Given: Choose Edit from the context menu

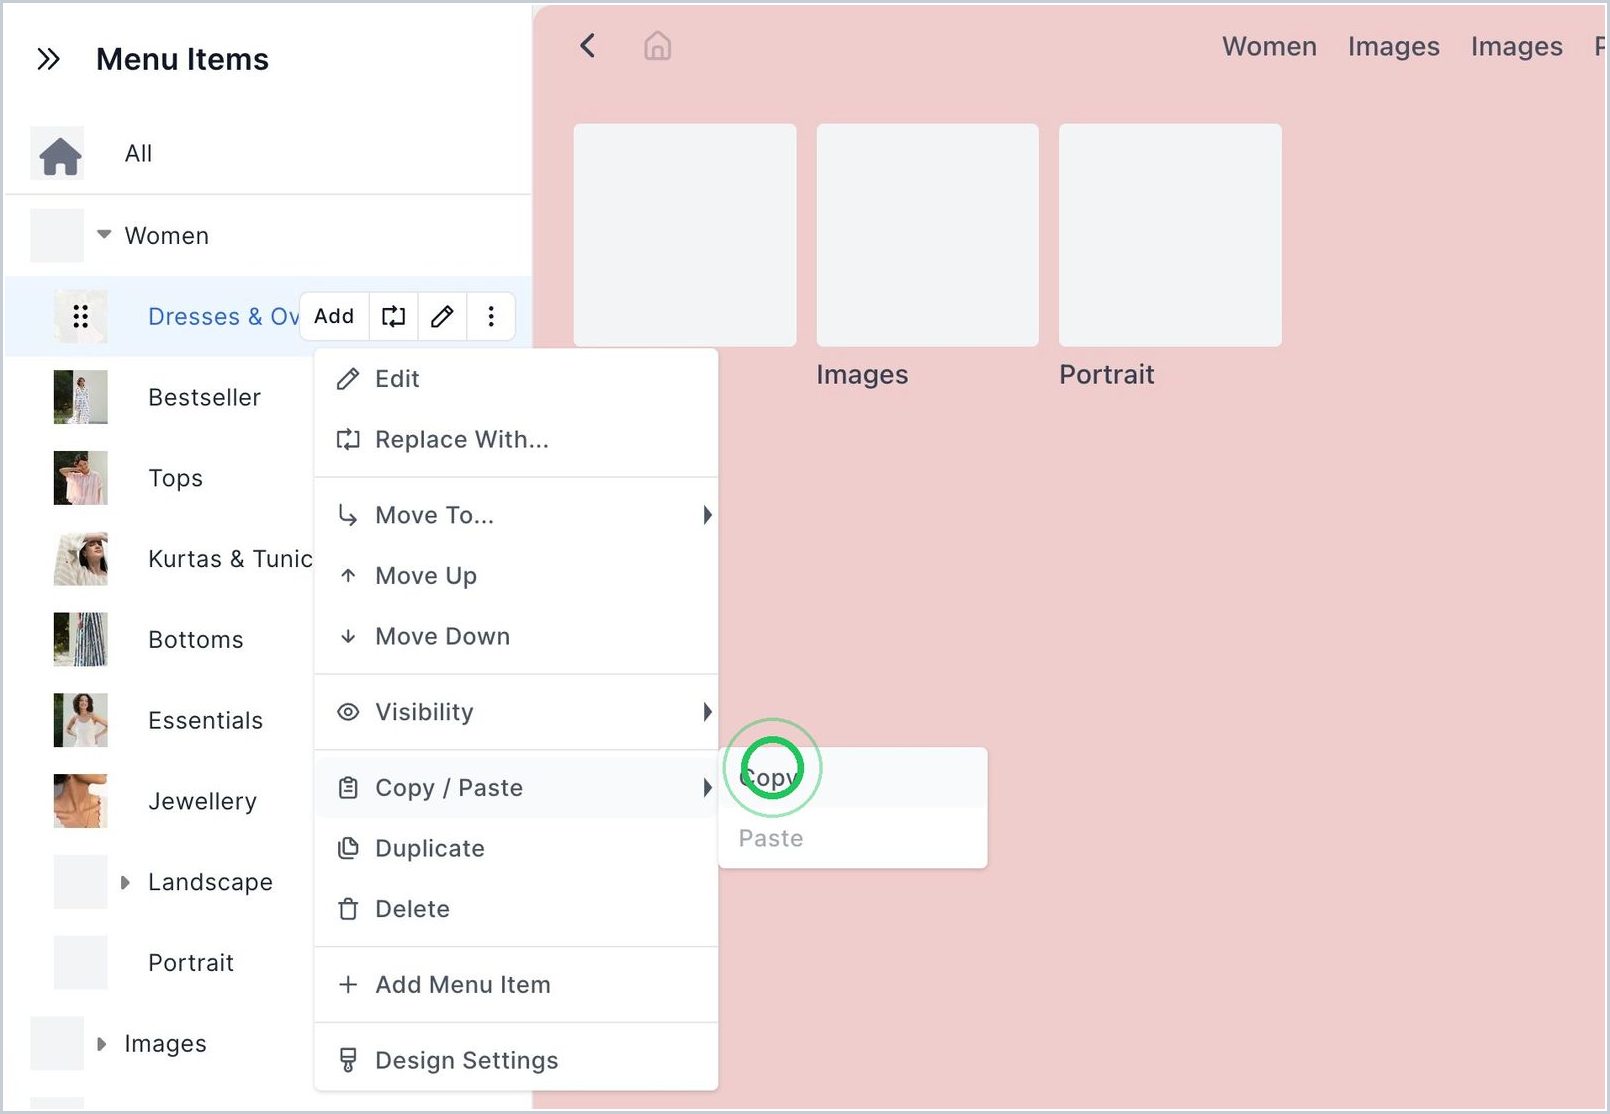Looking at the screenshot, I should [x=516, y=379].
